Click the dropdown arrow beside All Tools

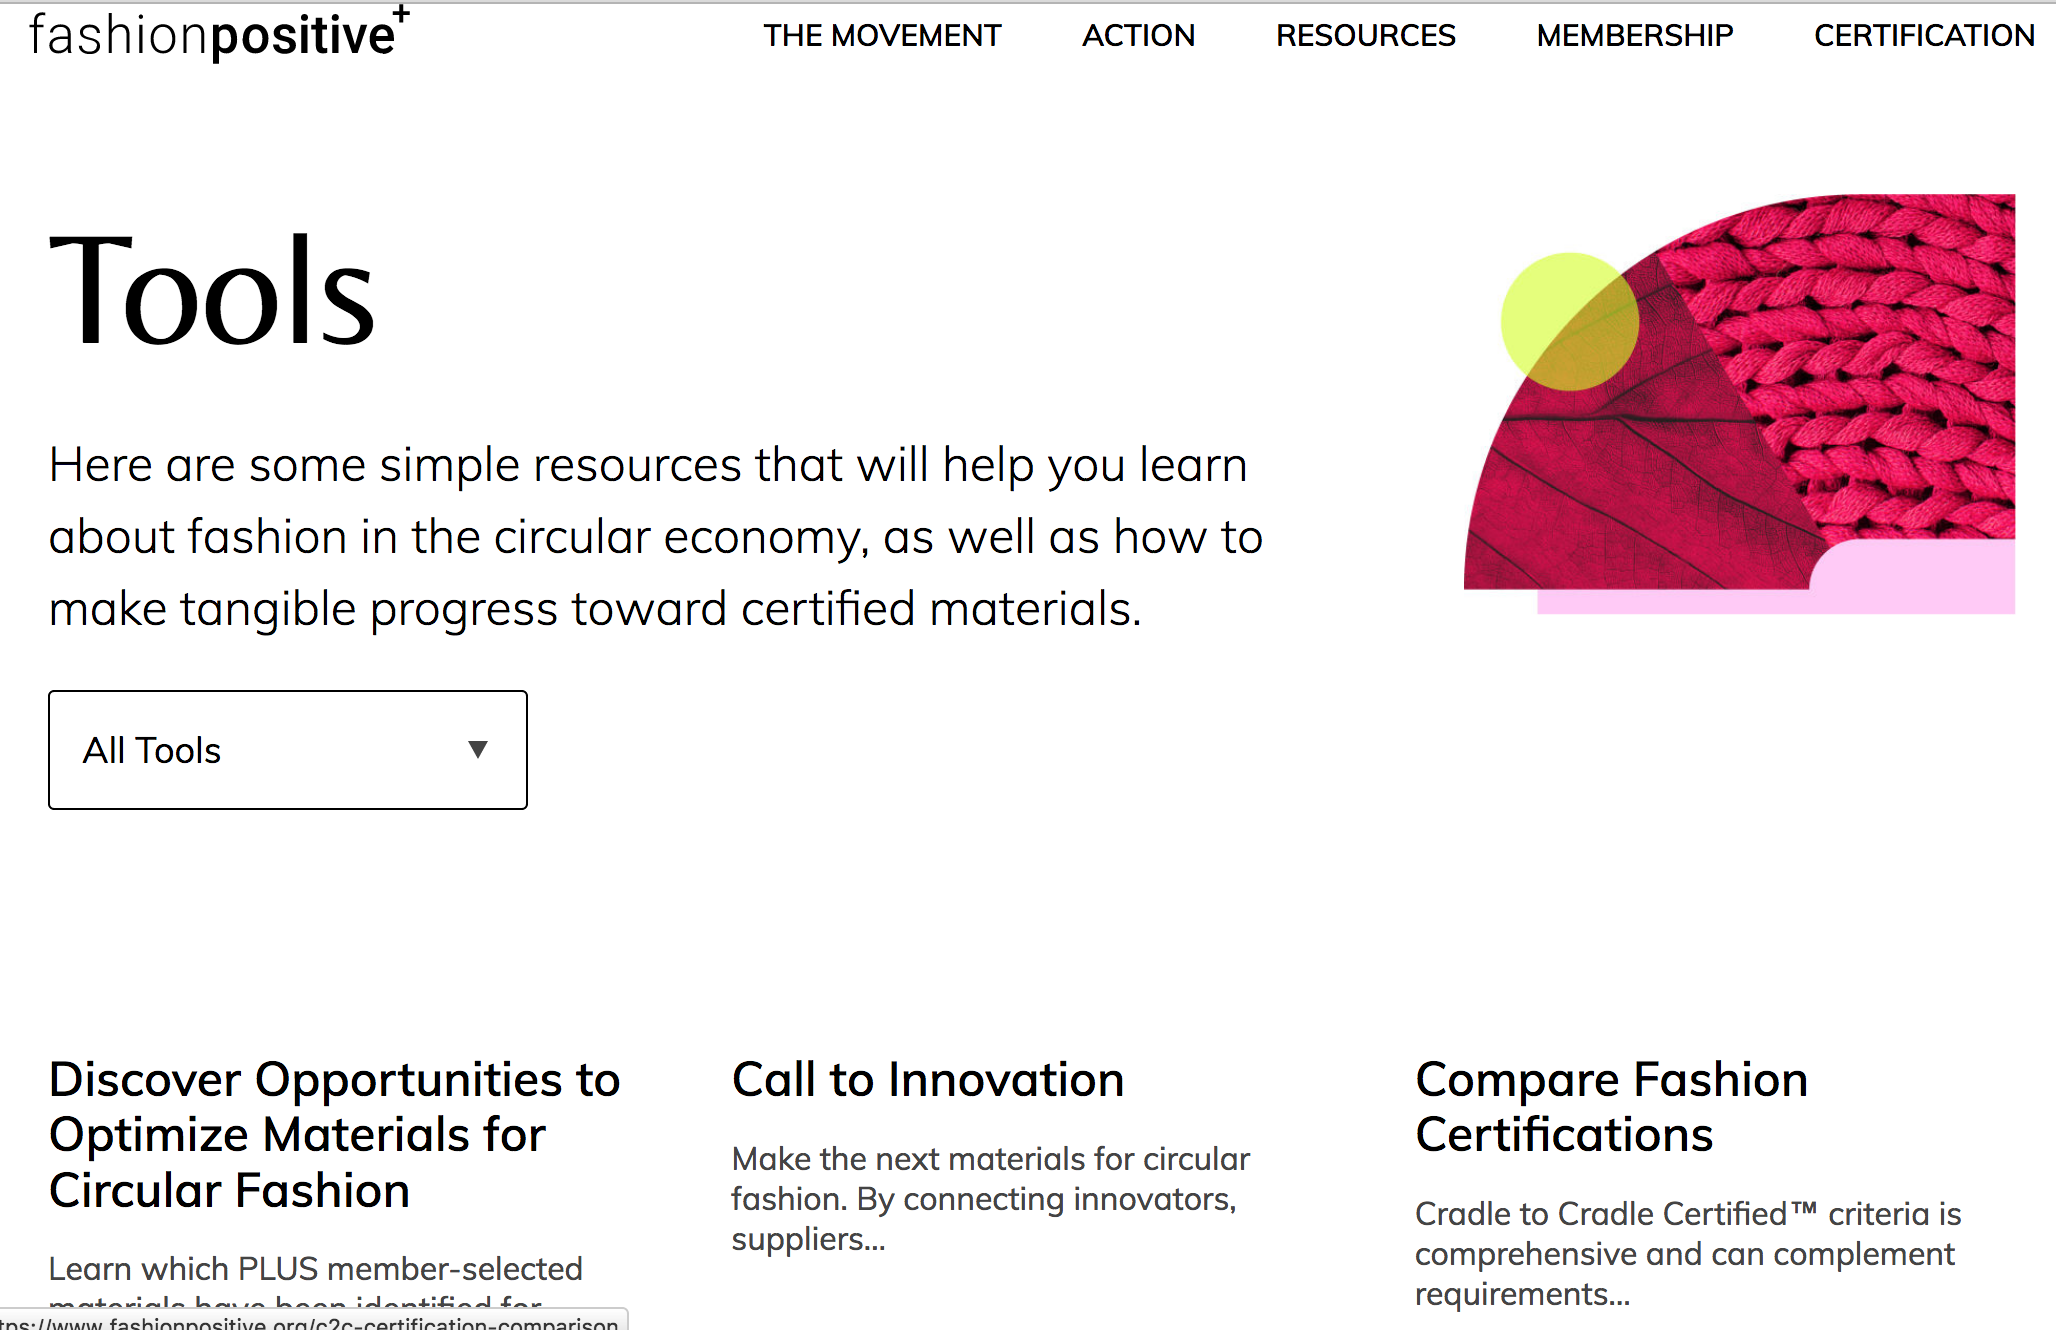[478, 750]
